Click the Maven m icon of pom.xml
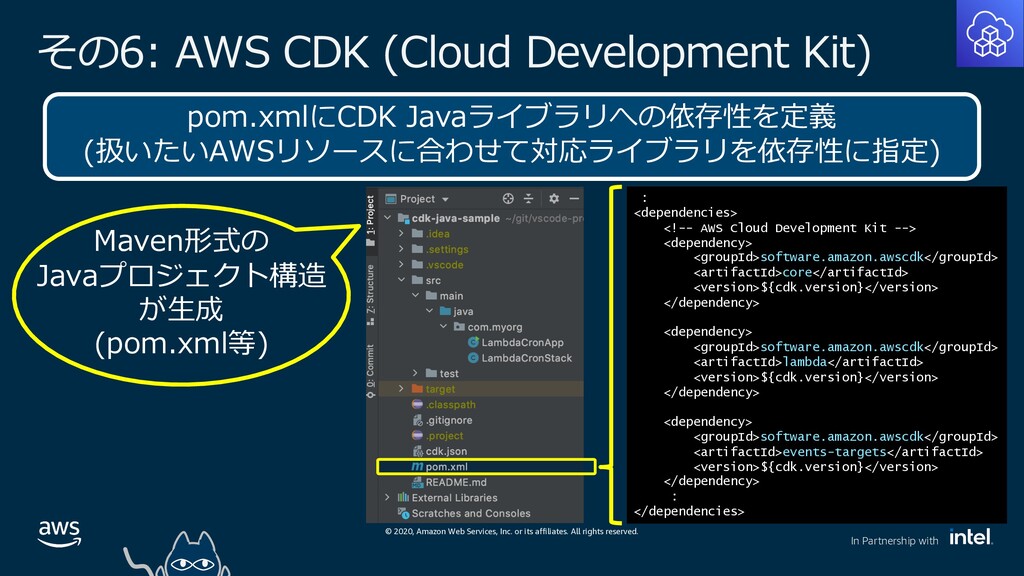This screenshot has height=576, width=1024. coord(417,466)
